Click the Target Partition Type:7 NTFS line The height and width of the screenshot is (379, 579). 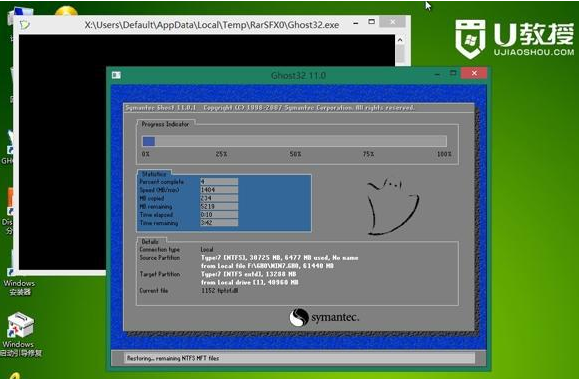point(249,274)
